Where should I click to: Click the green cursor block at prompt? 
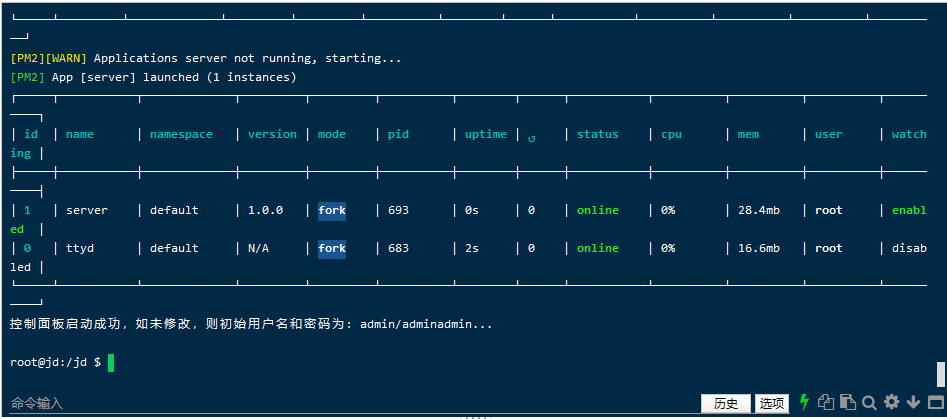[x=111, y=362]
